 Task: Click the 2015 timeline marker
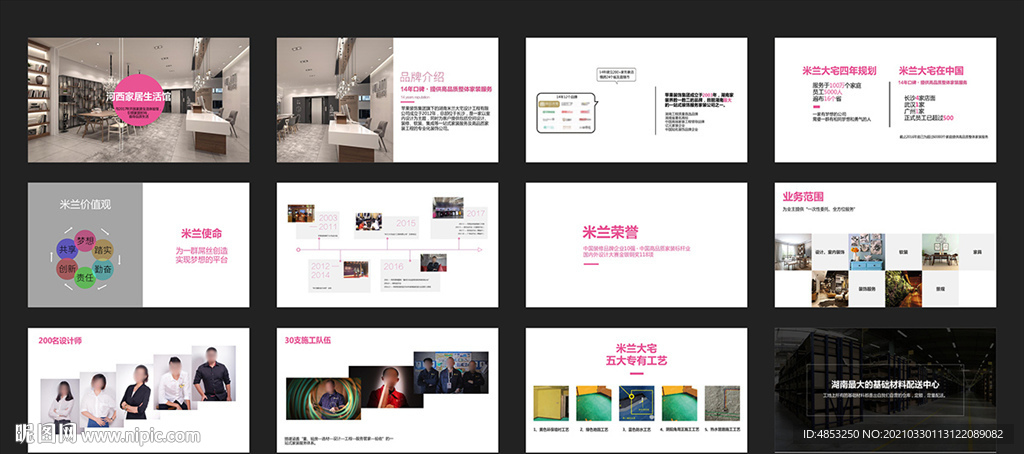tap(406, 223)
